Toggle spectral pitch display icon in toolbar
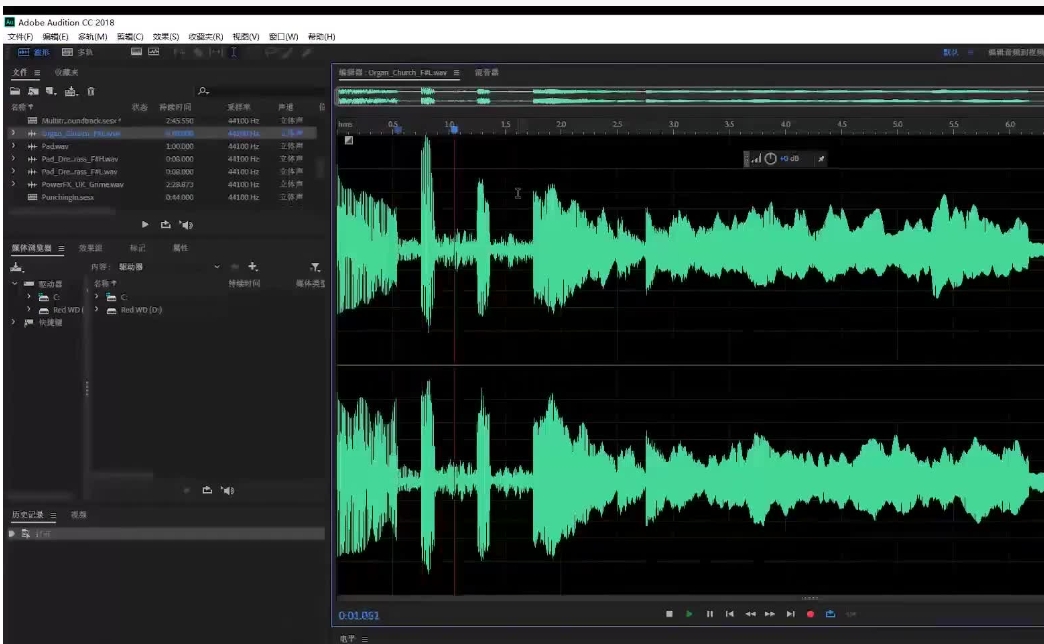 [154, 51]
